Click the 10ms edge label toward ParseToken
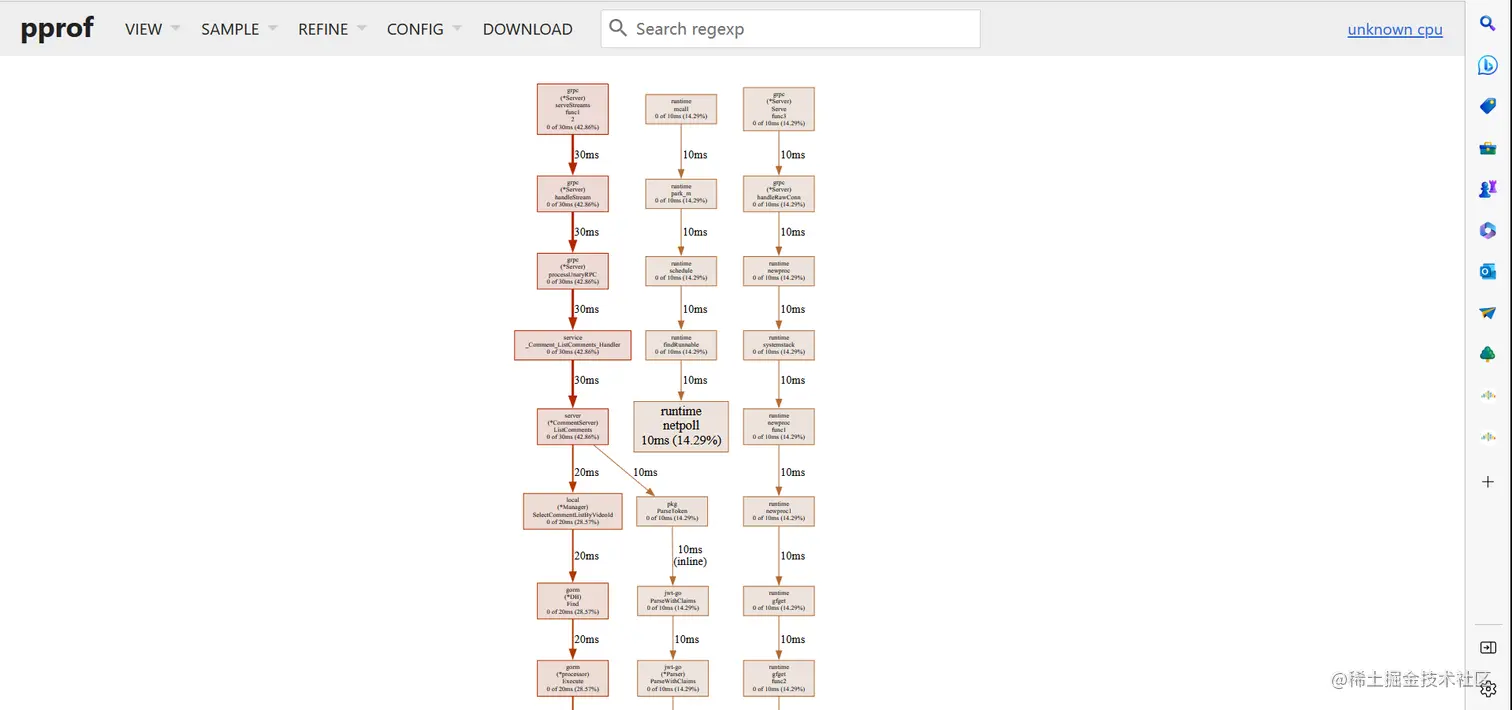1512x710 pixels. (x=645, y=472)
